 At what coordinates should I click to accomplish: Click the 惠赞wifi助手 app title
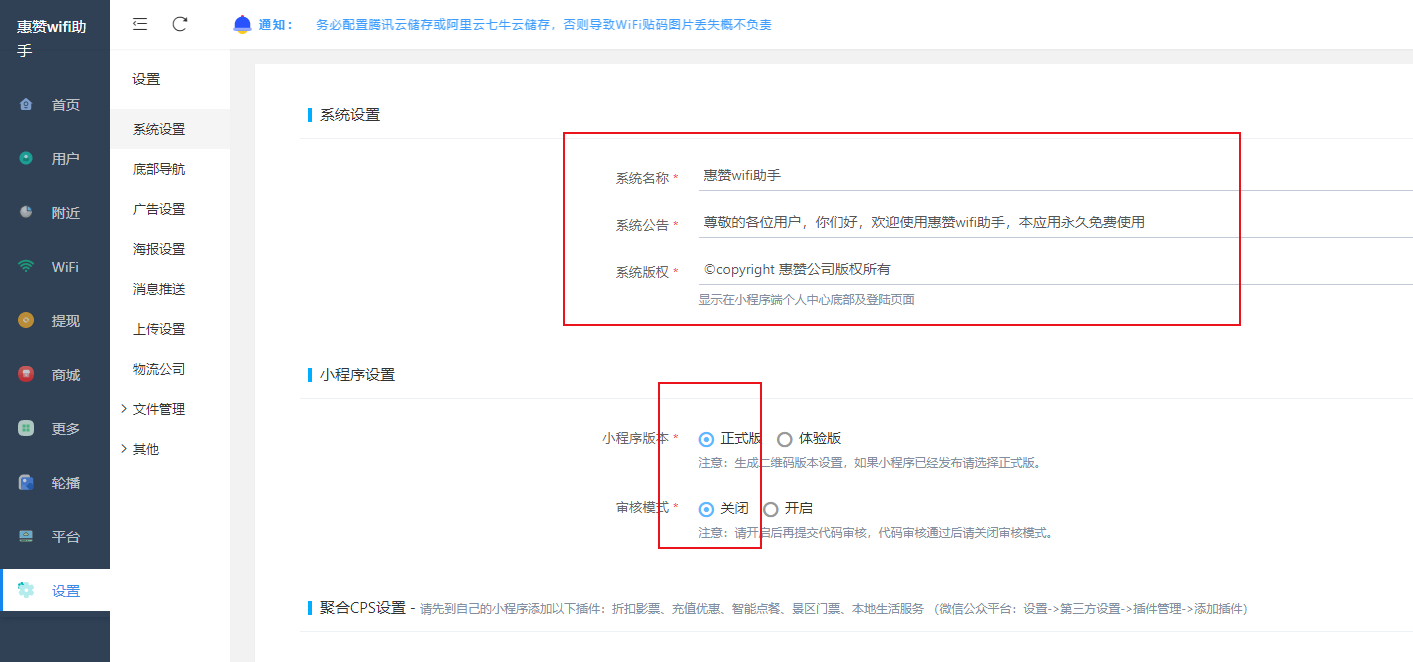click(52, 38)
